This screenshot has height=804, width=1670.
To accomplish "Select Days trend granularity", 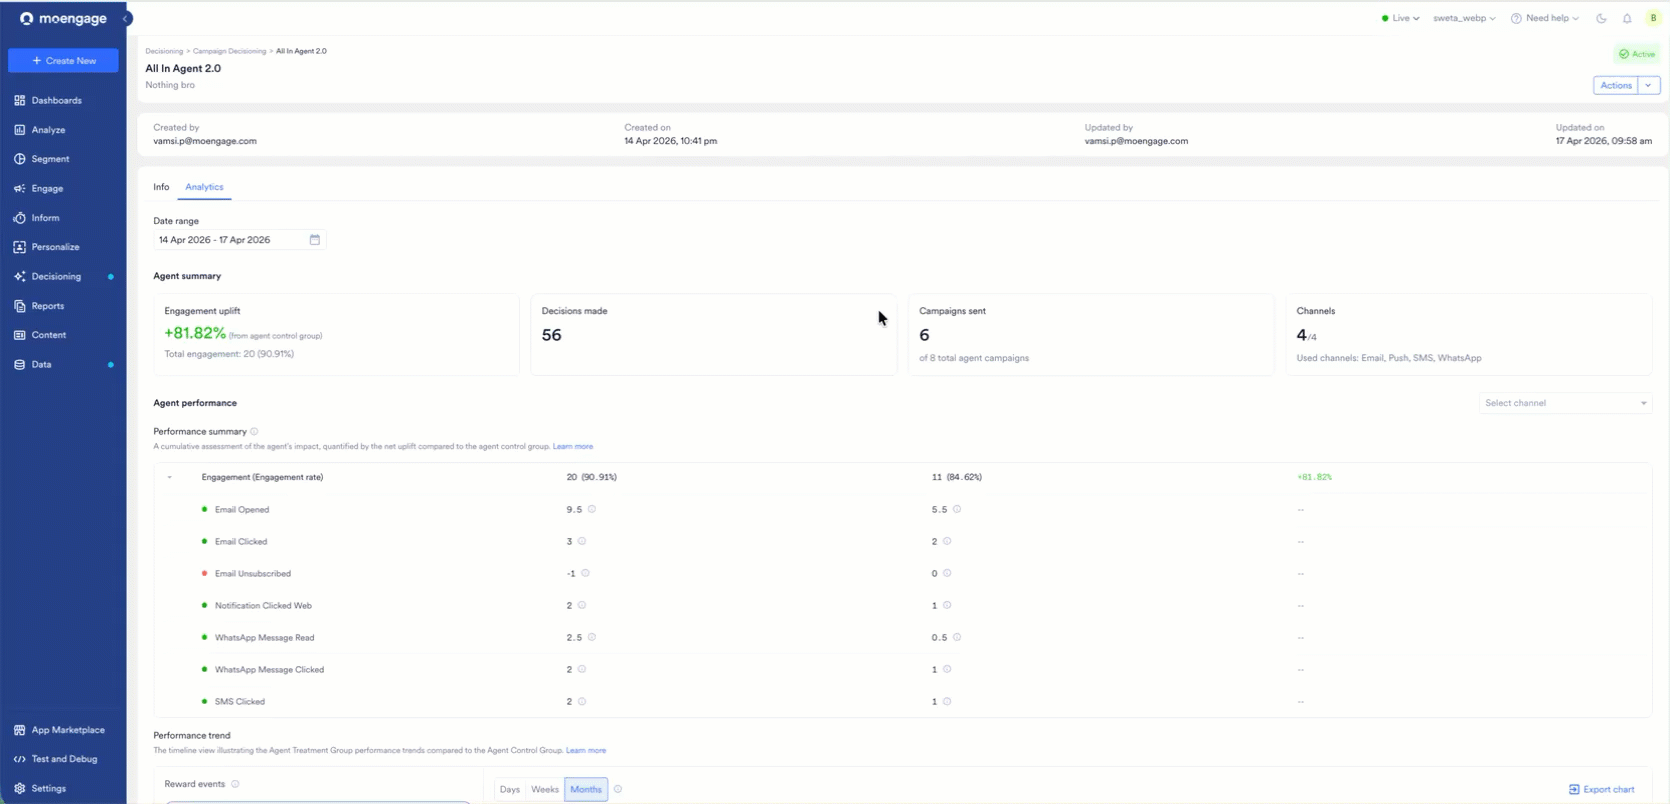I will pos(510,789).
